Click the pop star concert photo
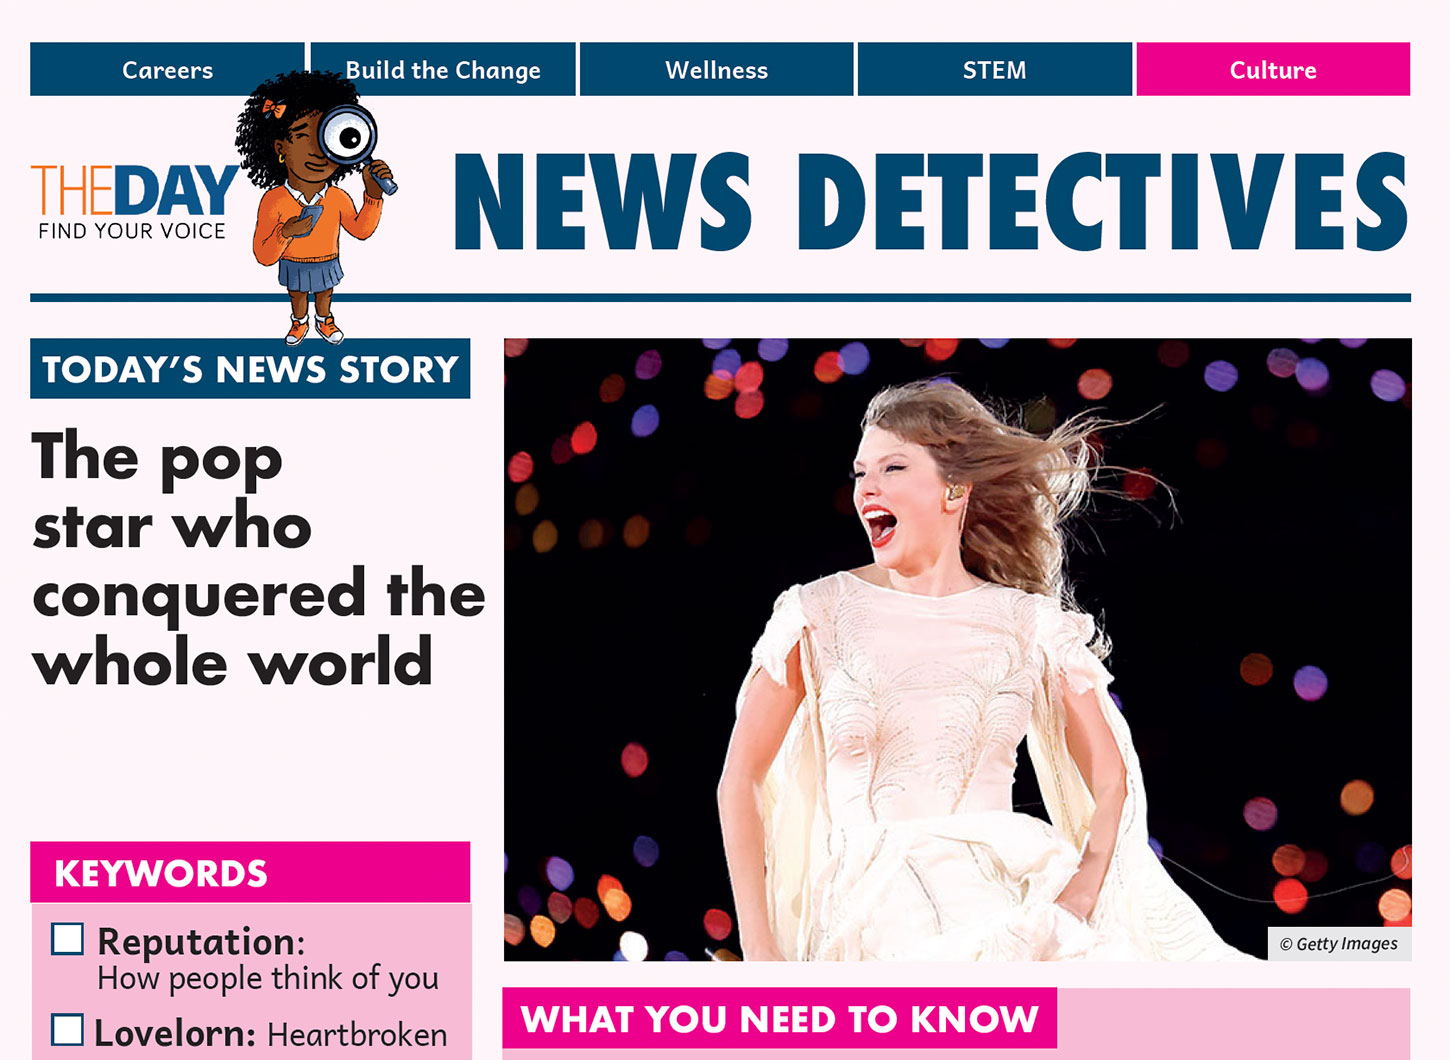The height and width of the screenshot is (1060, 1450). (x=956, y=650)
